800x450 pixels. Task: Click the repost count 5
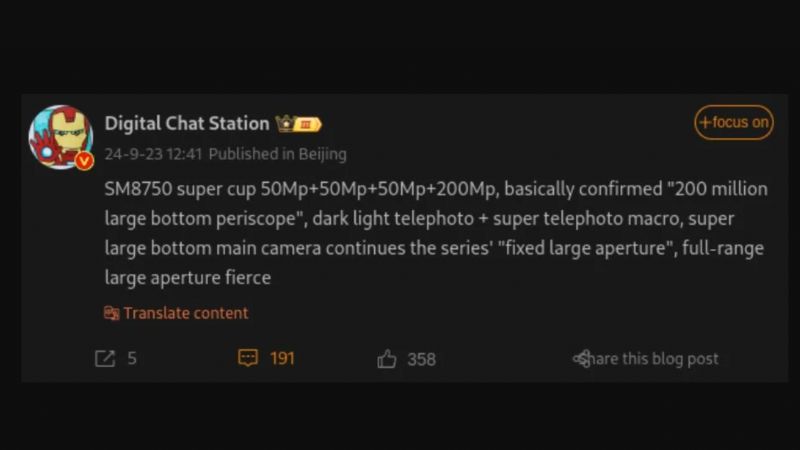pos(132,358)
